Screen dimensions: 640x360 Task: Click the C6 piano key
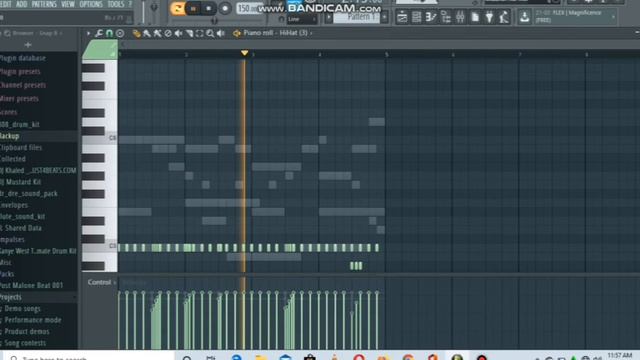(x=100, y=139)
